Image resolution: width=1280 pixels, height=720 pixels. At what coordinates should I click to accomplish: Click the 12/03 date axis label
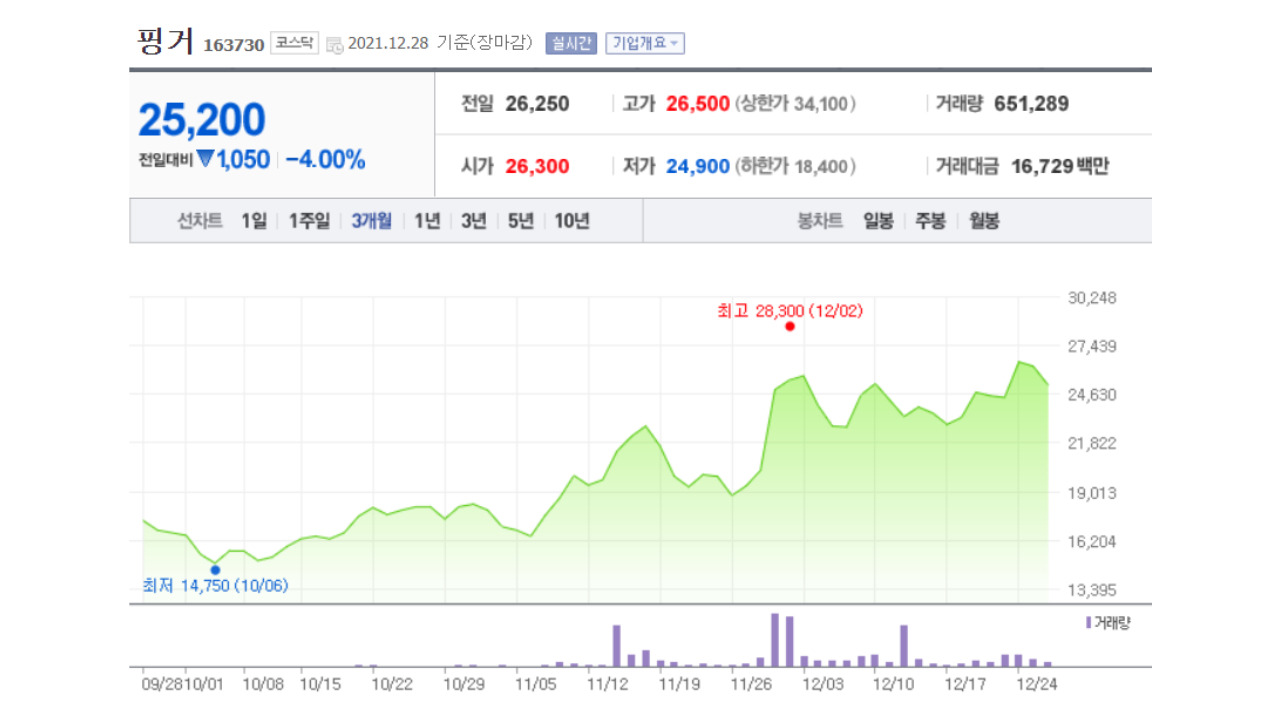click(824, 685)
